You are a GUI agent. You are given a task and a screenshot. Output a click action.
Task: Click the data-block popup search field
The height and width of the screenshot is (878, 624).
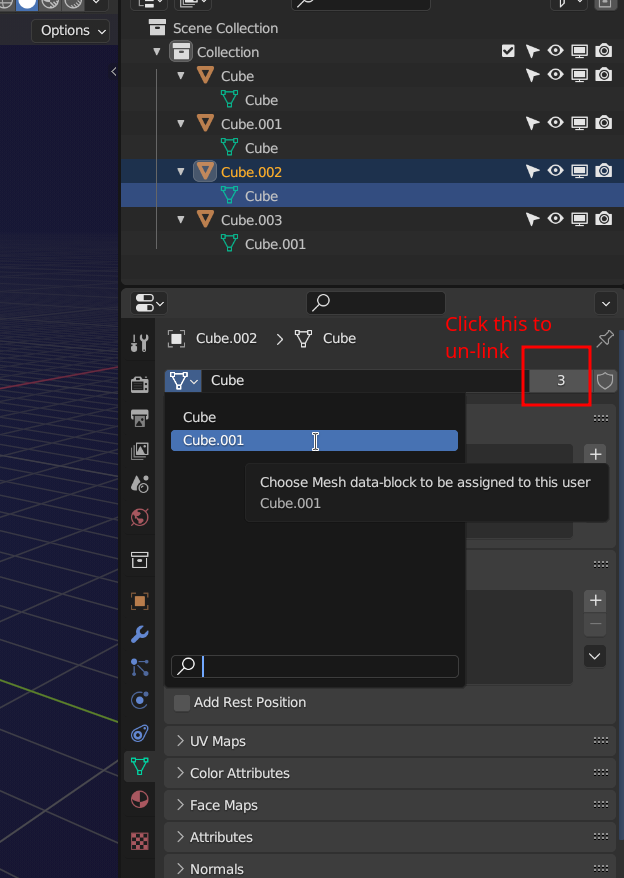[315, 666]
